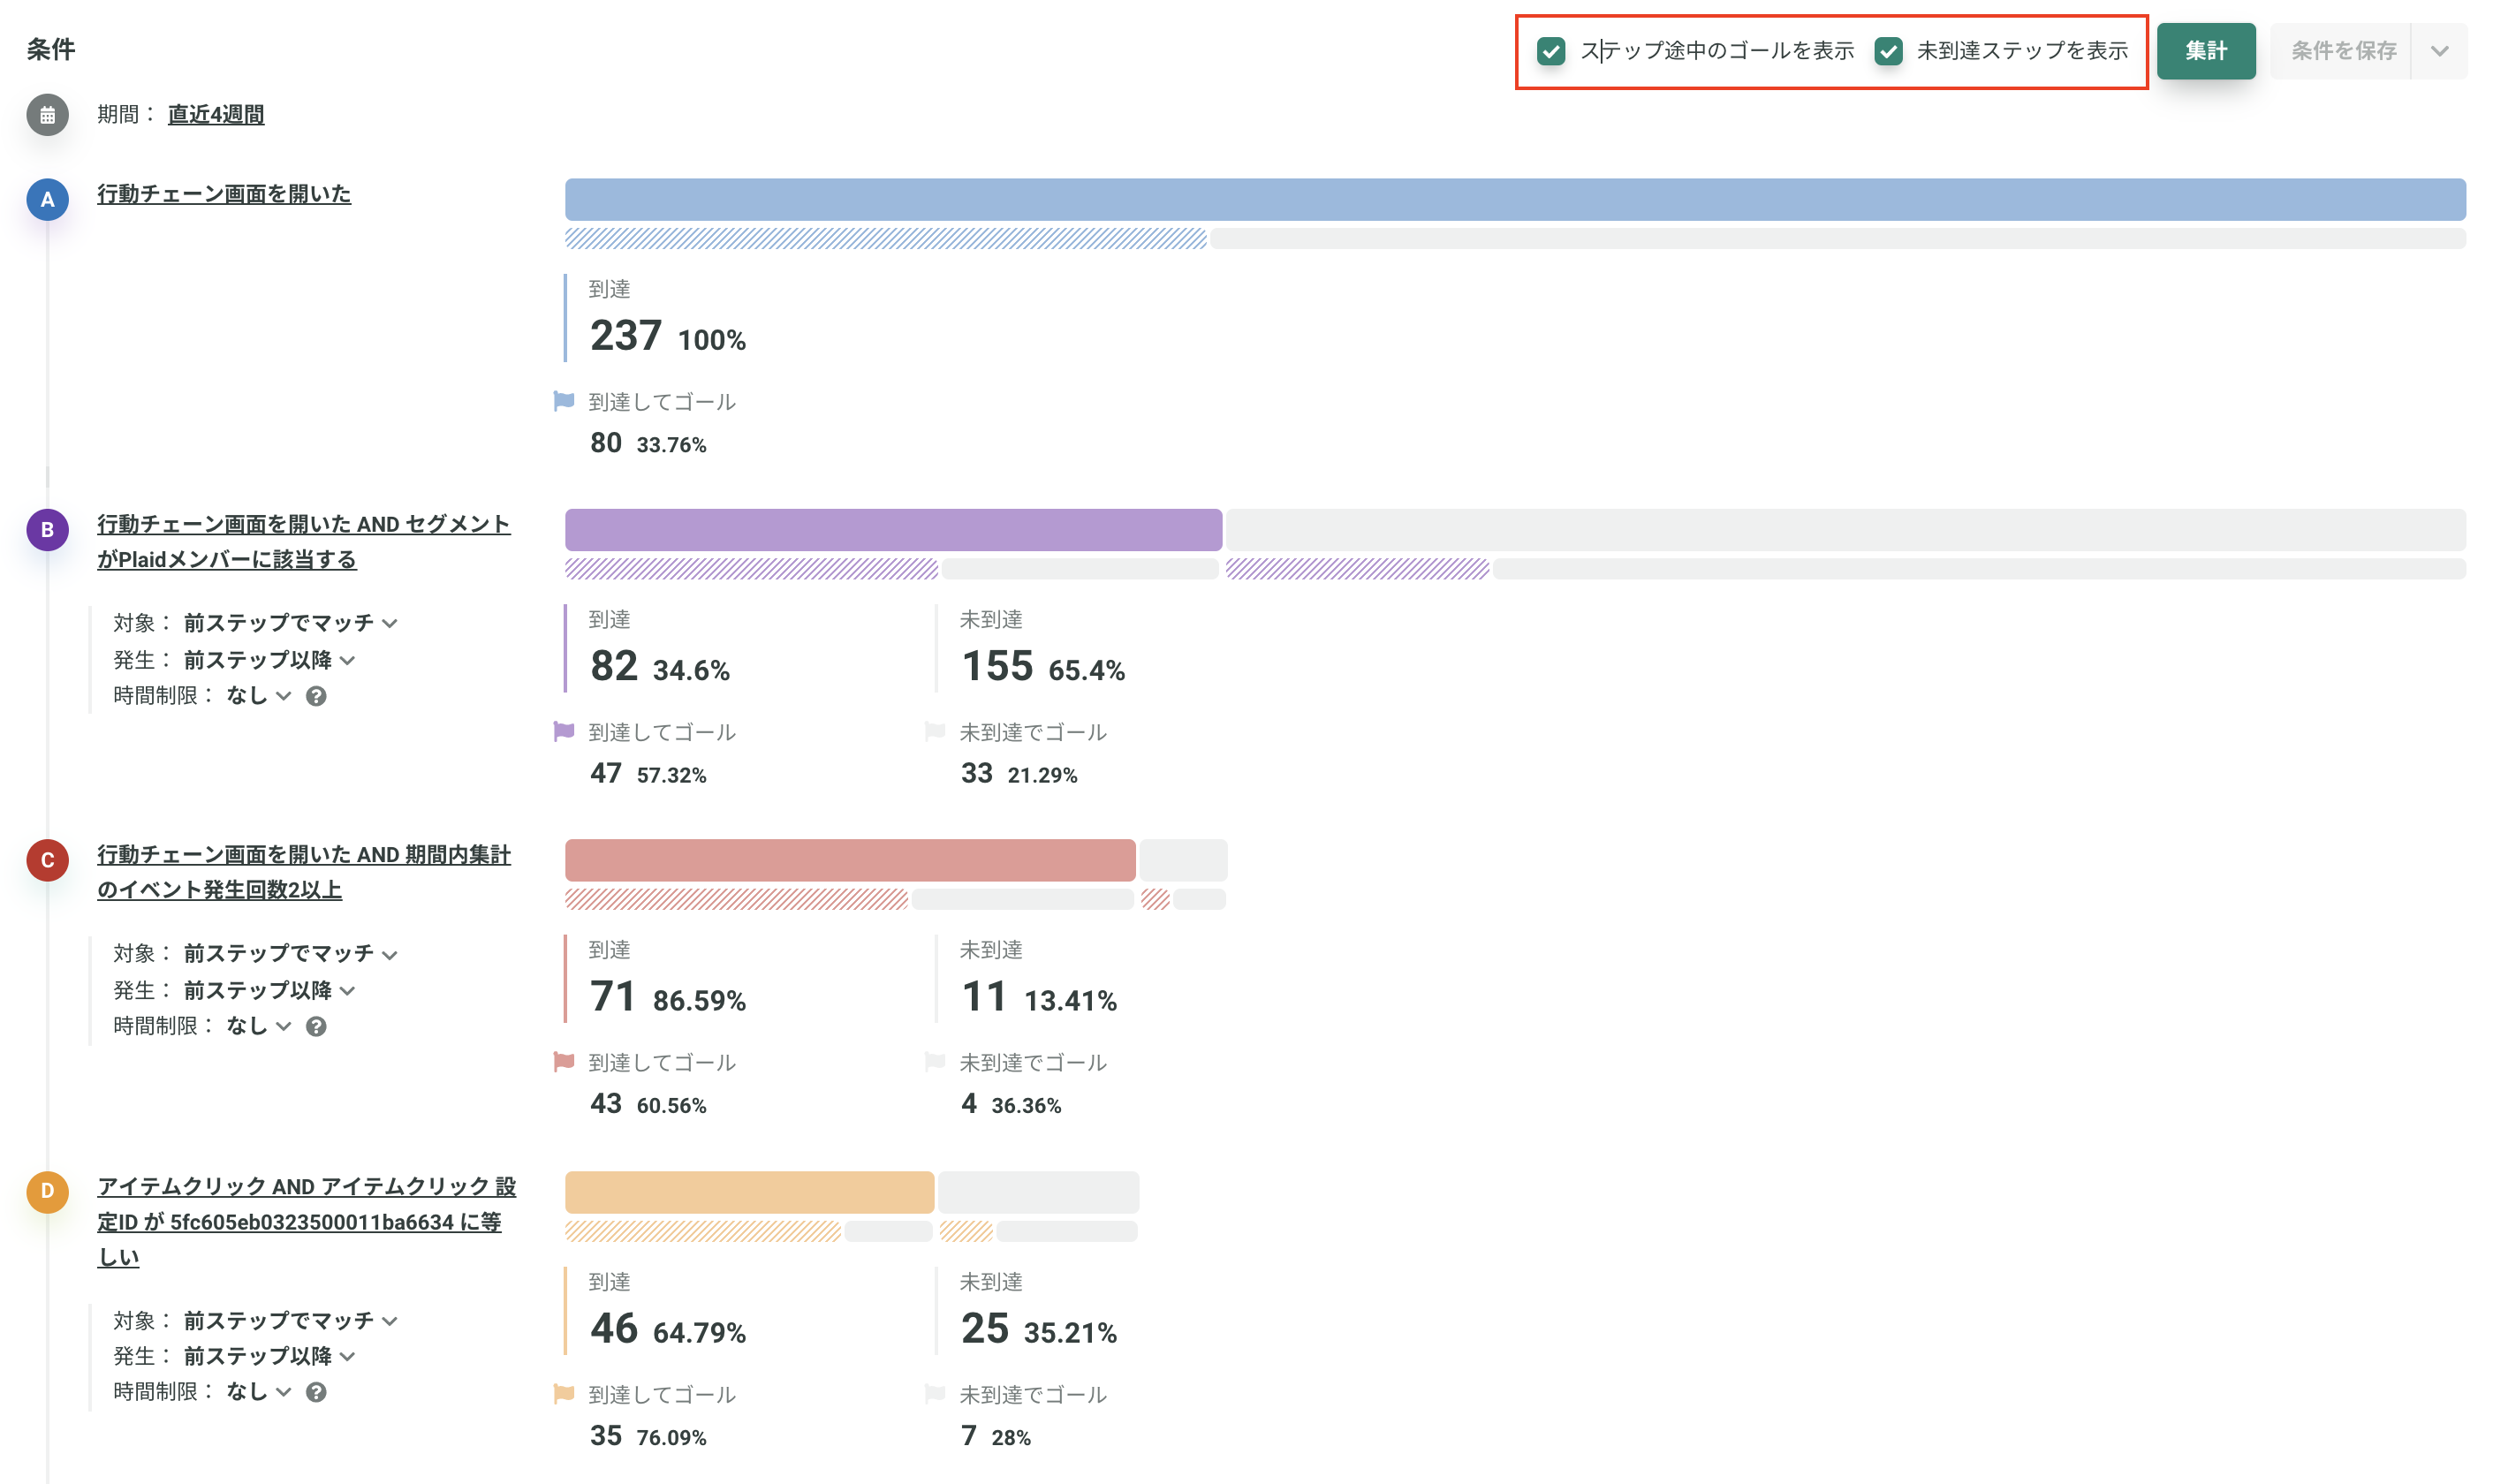2493x1484 pixels.
Task: Expand the arrow beside 条件を保存
Action: (x=2439, y=51)
